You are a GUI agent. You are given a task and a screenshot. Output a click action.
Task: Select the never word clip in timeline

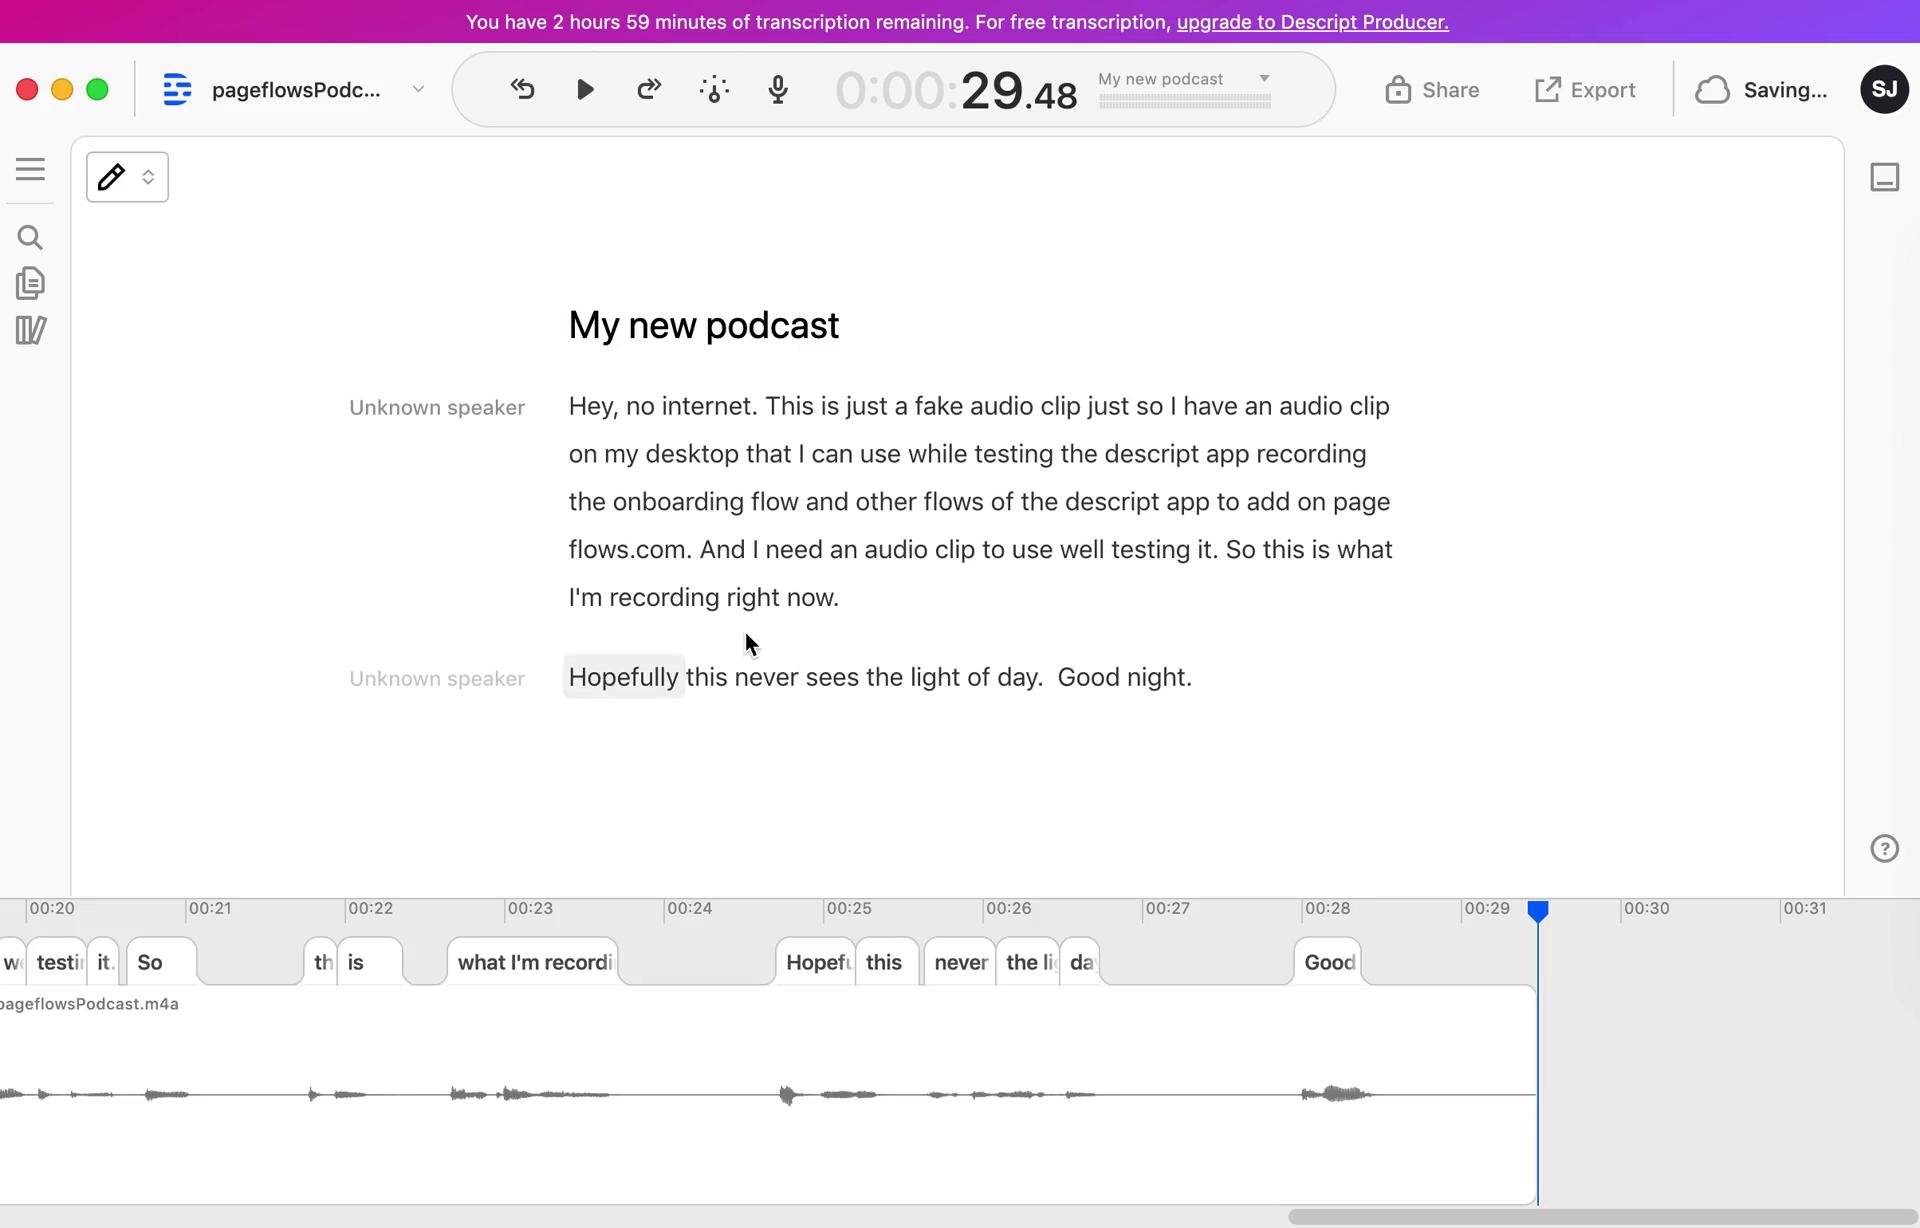point(960,962)
